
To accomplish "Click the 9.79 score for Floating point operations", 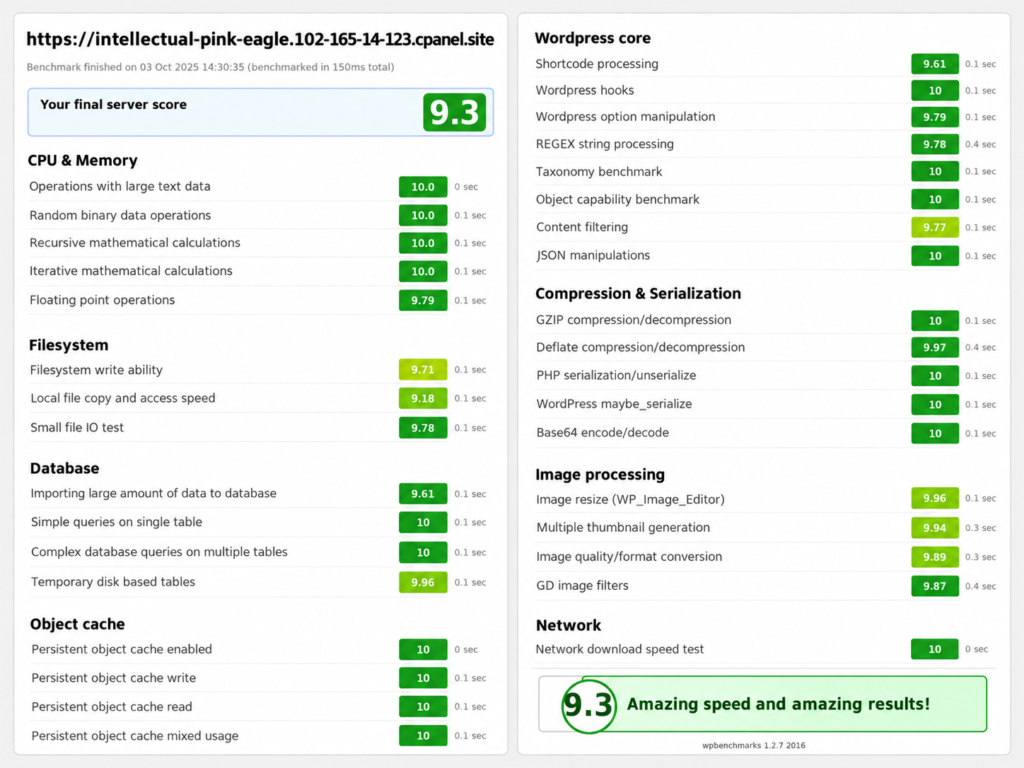I will coord(423,300).
